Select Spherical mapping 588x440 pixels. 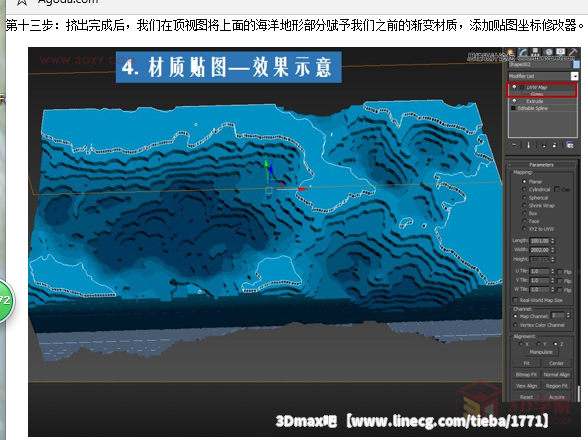524,198
